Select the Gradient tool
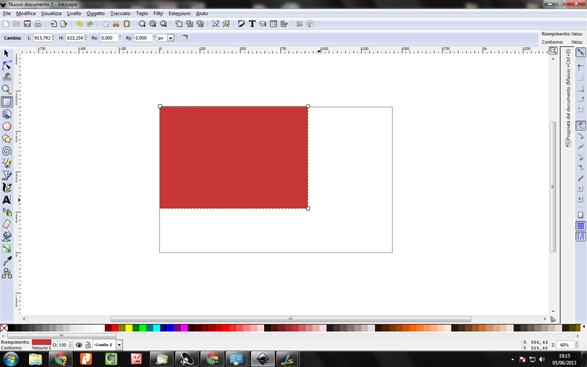This screenshot has width=587, height=367. 6,249
